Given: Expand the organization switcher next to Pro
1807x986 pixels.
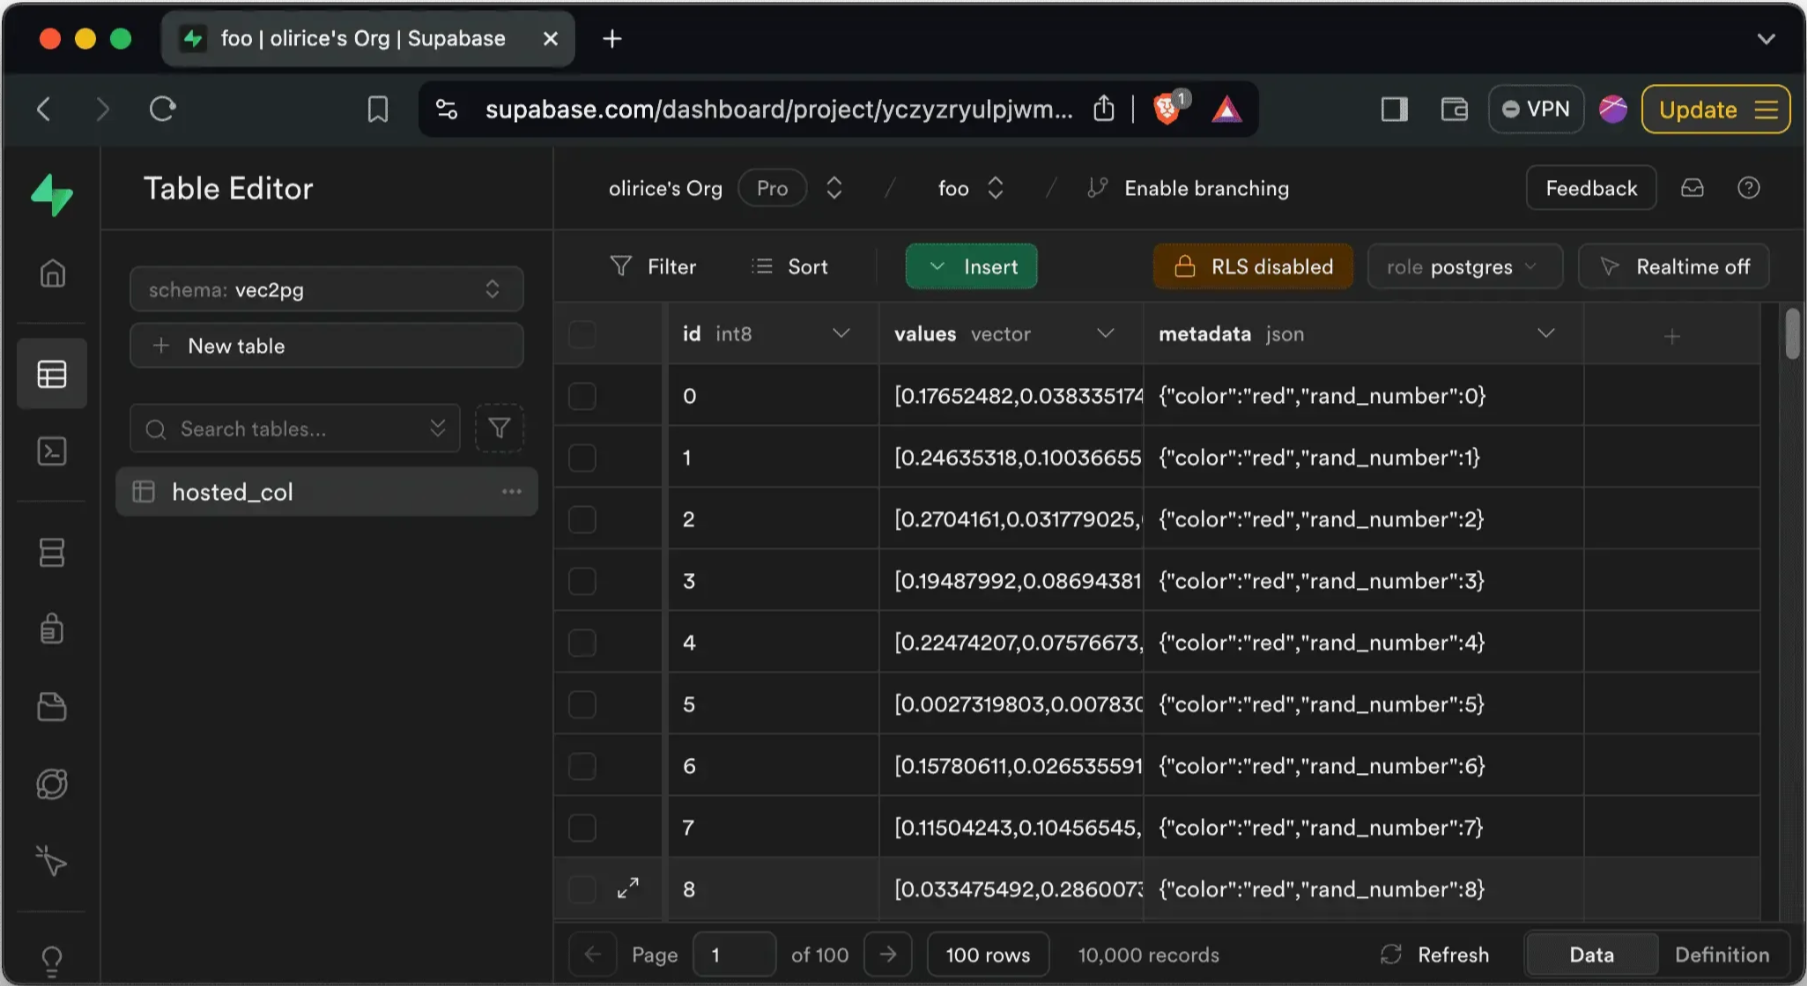Looking at the screenshot, I should [834, 188].
